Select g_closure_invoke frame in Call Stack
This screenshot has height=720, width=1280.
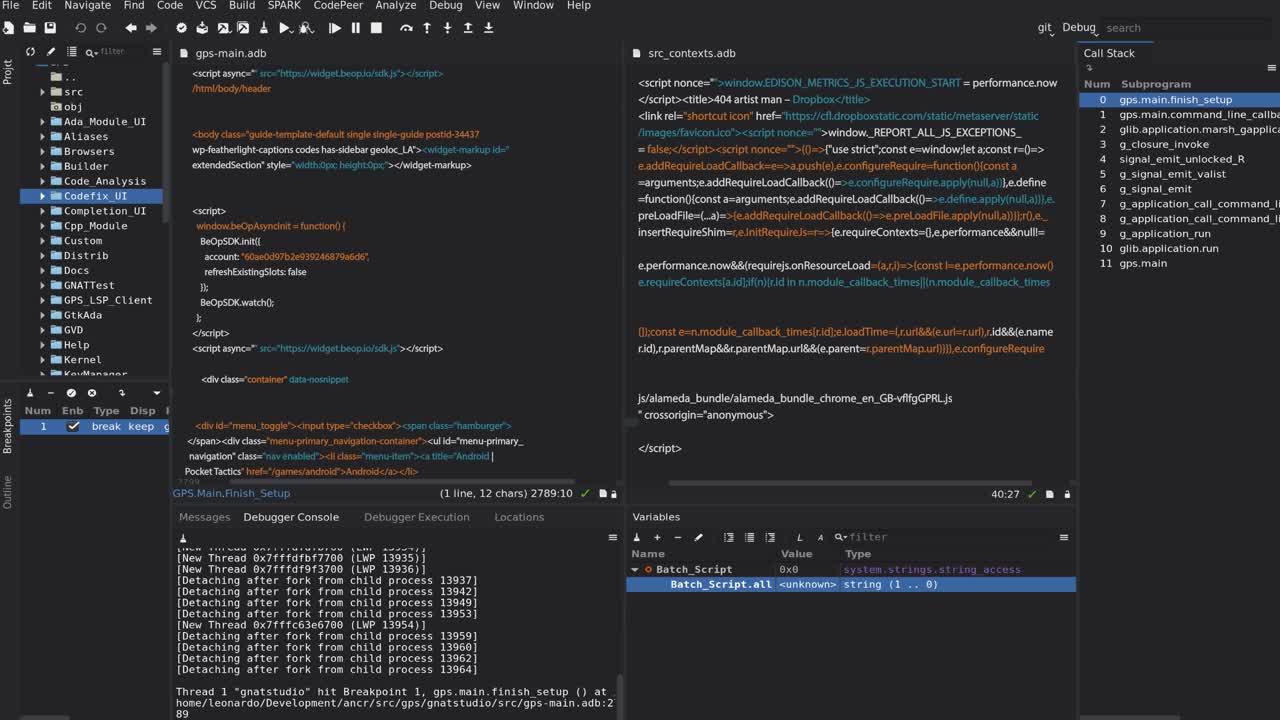1163,144
